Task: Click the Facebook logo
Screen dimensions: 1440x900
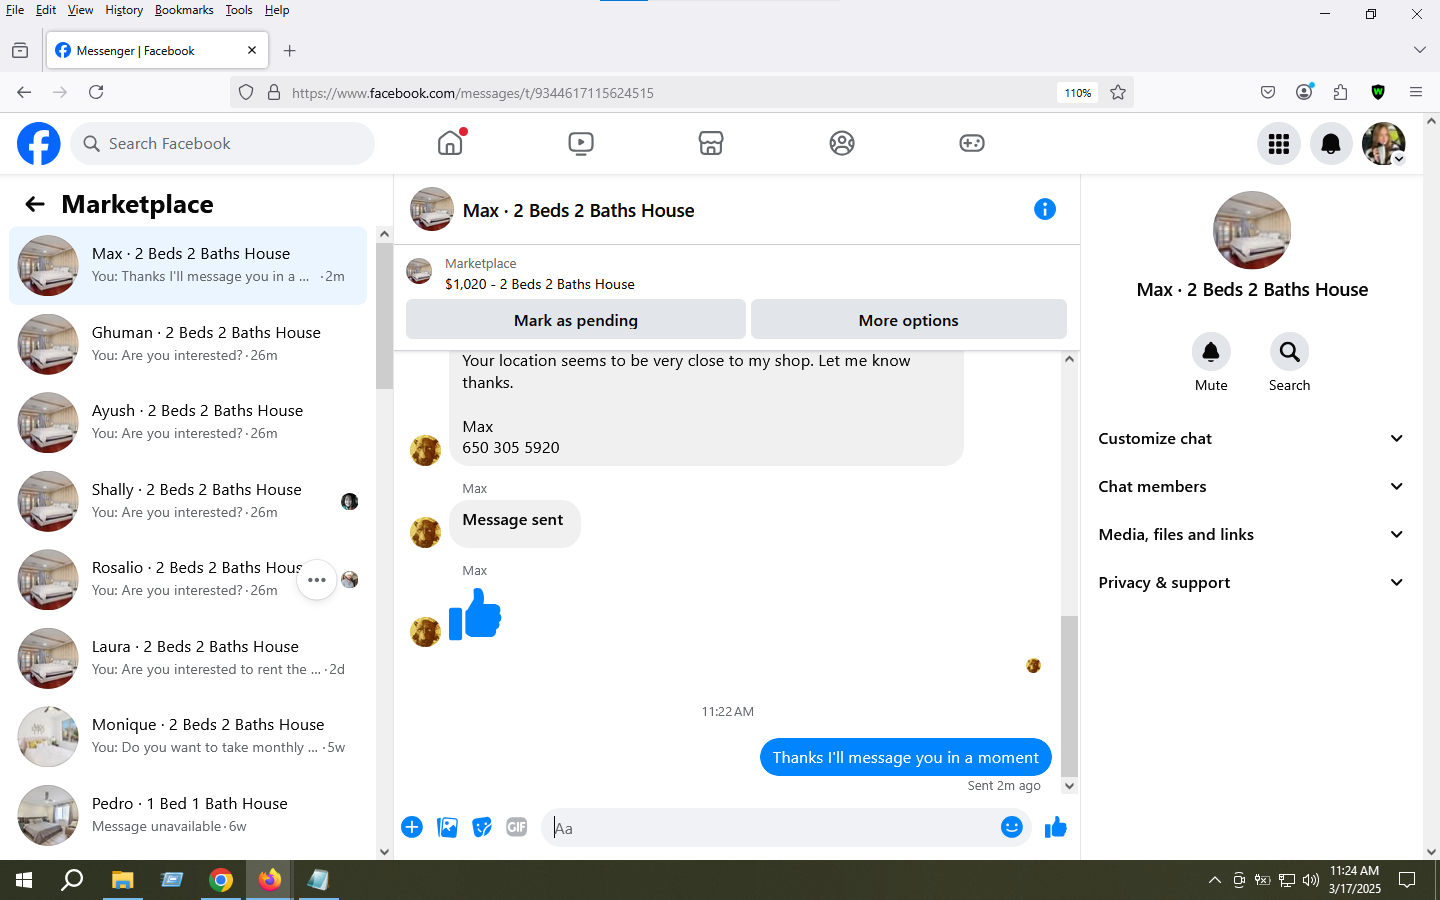Action: pos(39,144)
